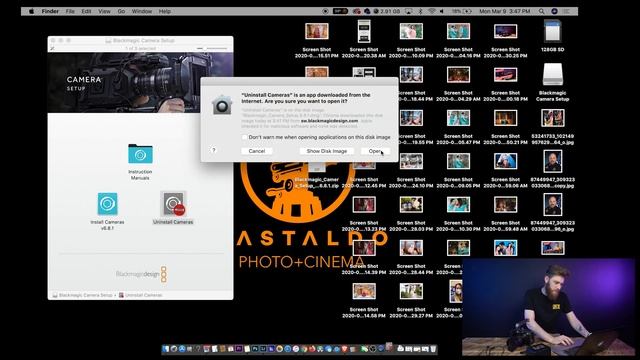Select the 87449947 _o.jpg file thumbnail
The width and height of the screenshot is (640, 360).
tap(553, 204)
